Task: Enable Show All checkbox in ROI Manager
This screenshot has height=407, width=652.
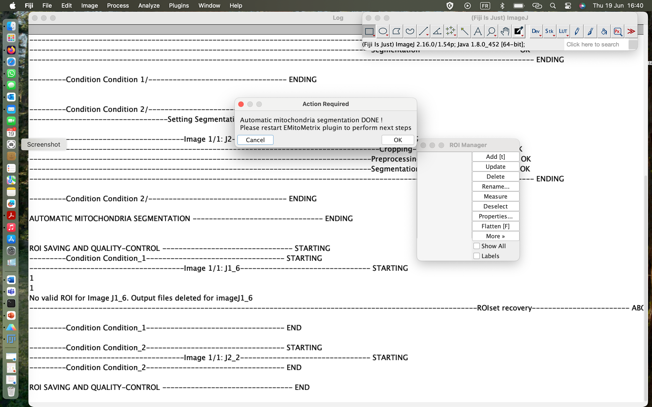Action: point(477,246)
